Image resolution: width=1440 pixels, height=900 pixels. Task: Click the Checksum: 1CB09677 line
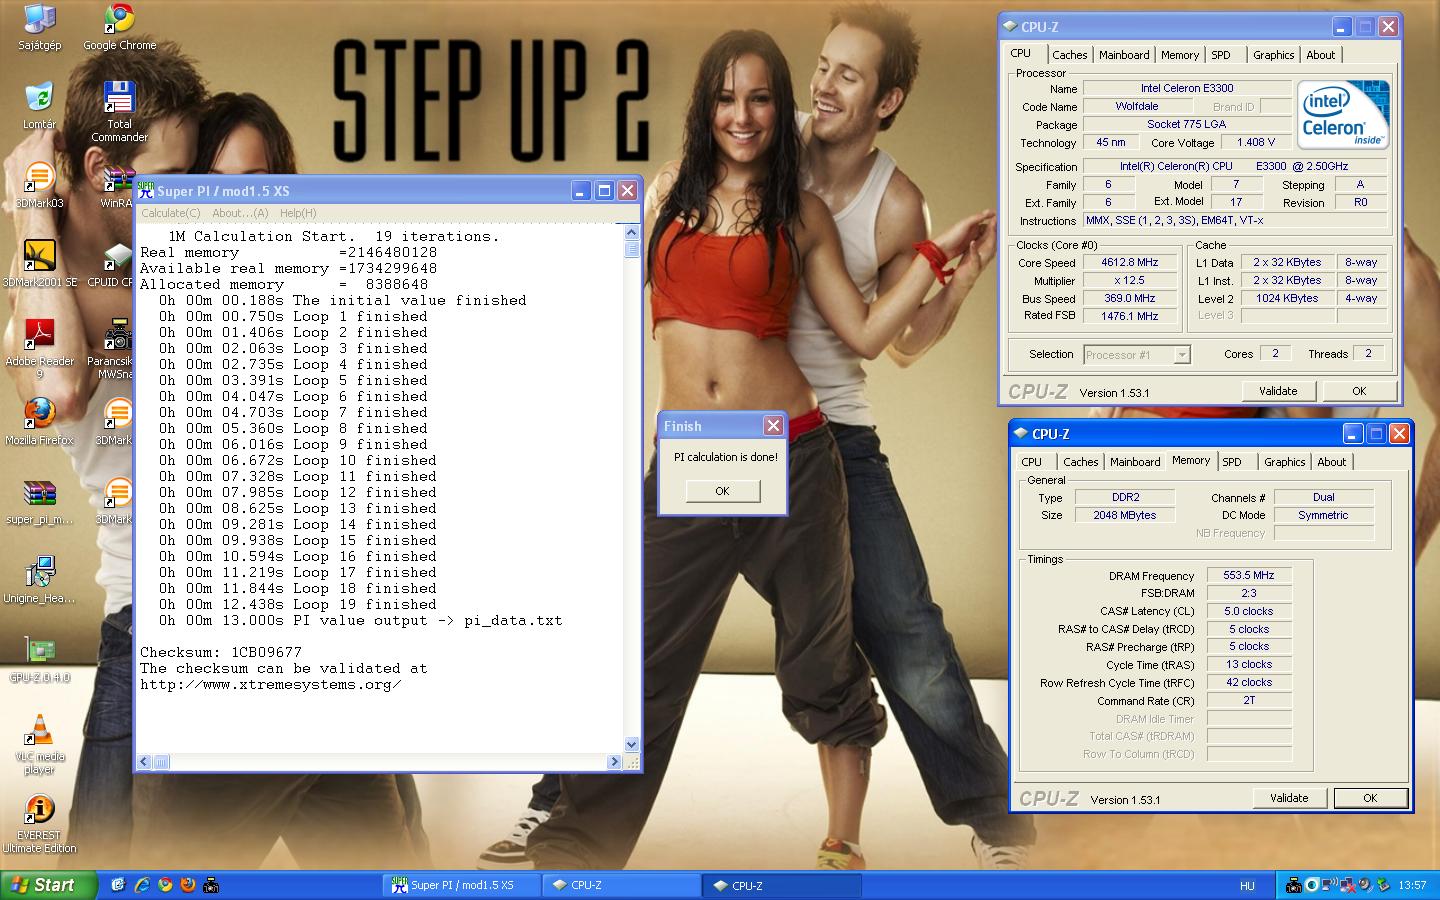221,652
